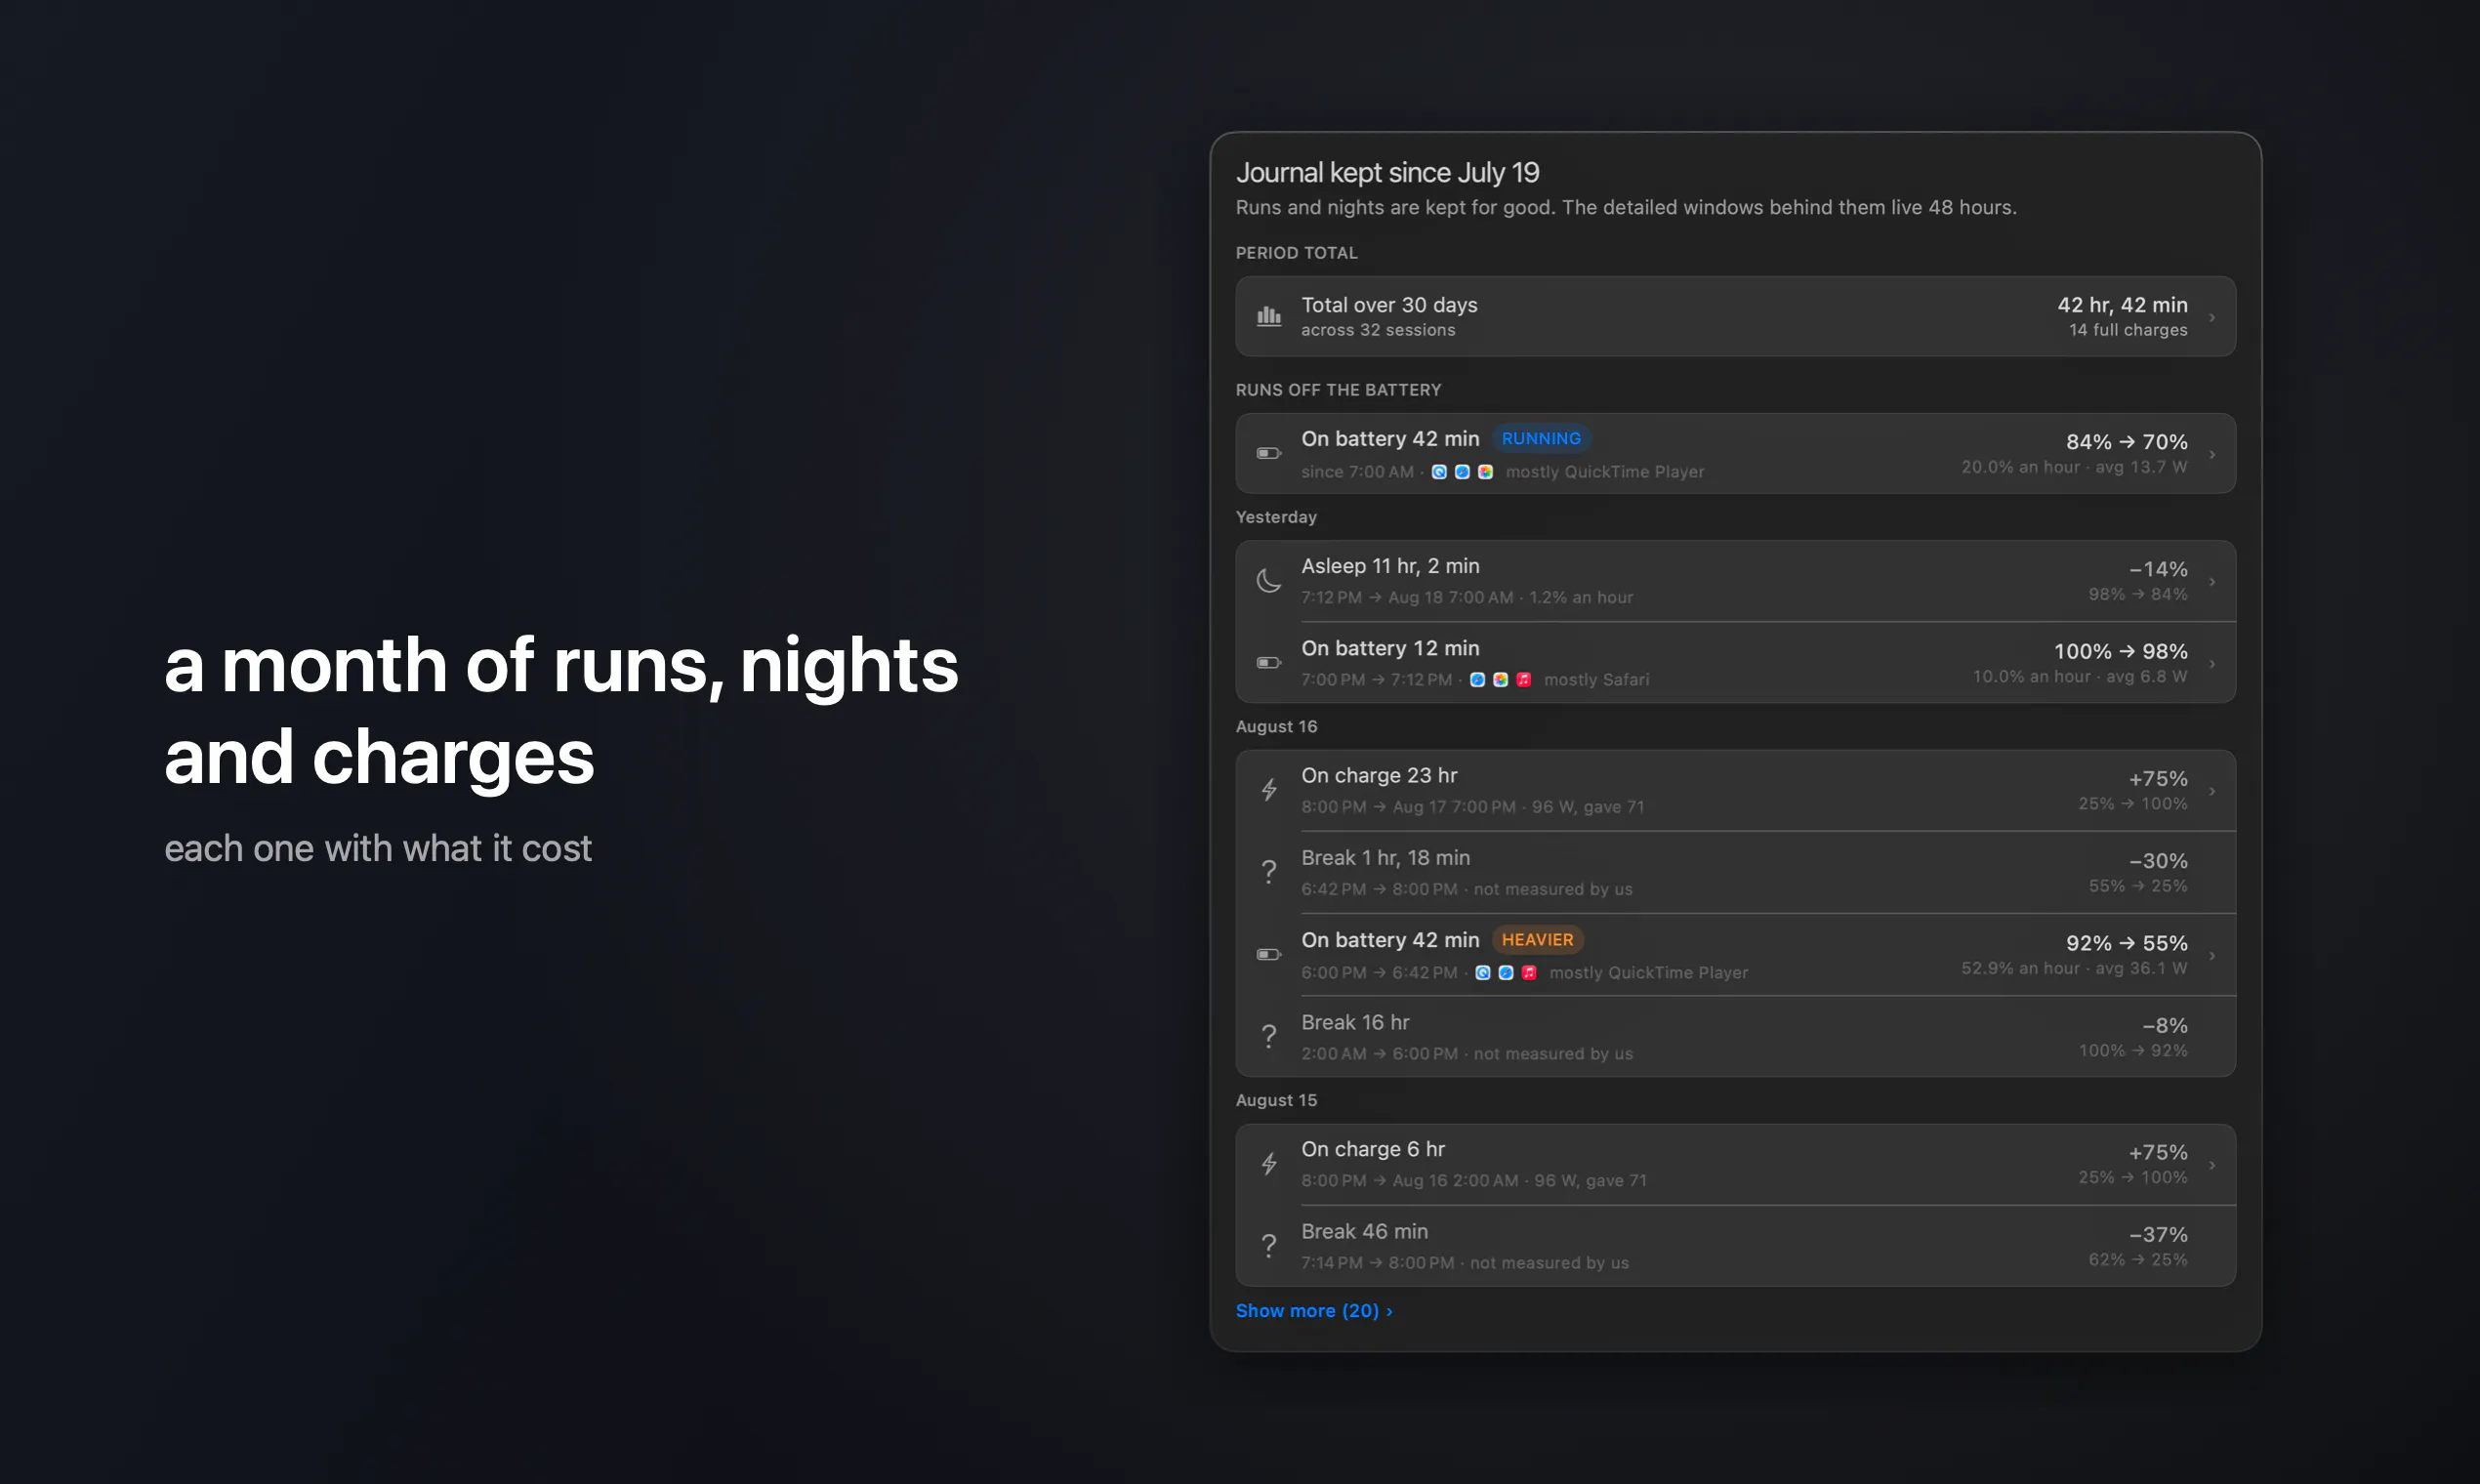This screenshot has height=1484, width=2480.
Task: Open the chevron on the 100% → 98% row
Action: click(x=2212, y=663)
